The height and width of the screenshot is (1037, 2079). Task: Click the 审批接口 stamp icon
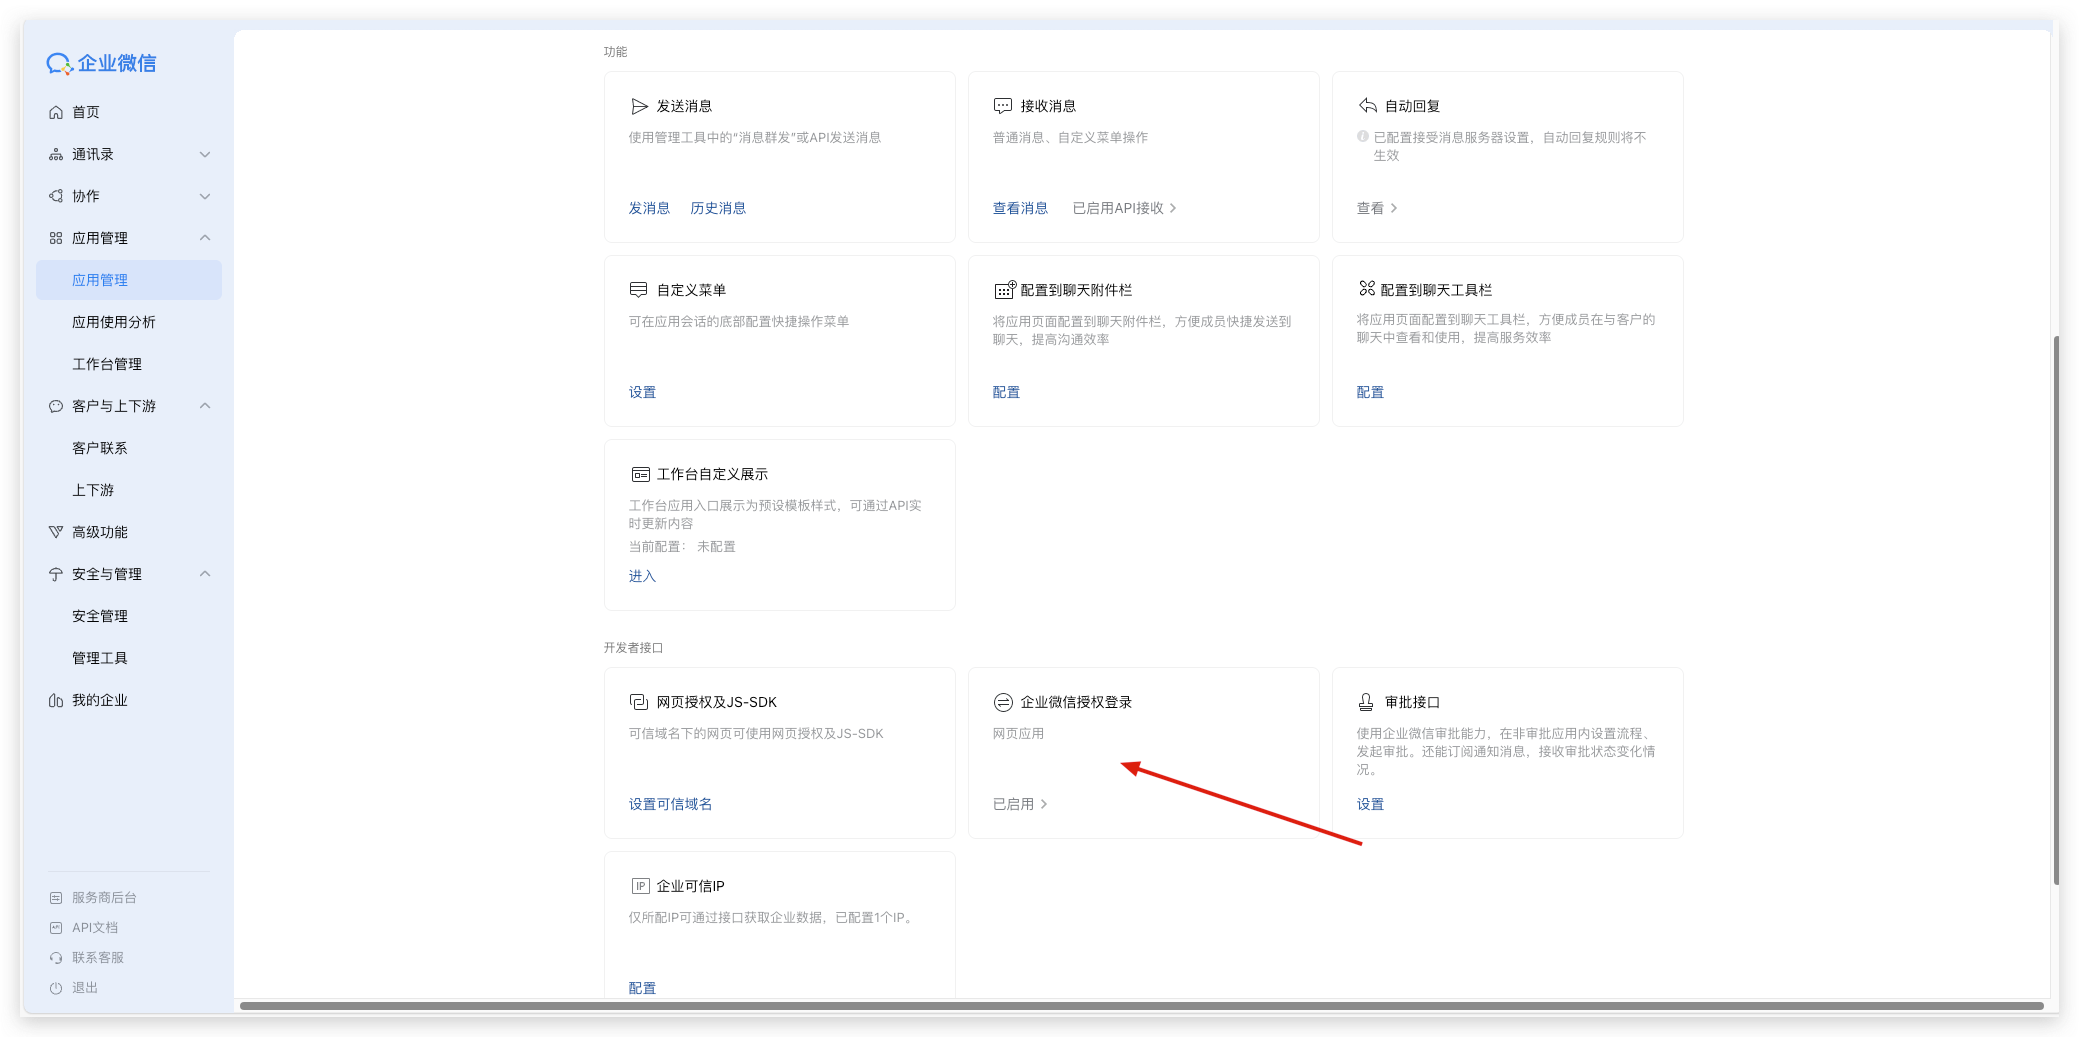tap(1366, 702)
